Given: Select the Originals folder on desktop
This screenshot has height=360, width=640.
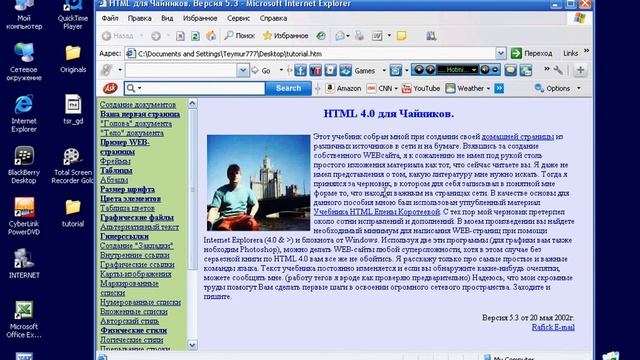Looking at the screenshot, I should coord(73,59).
